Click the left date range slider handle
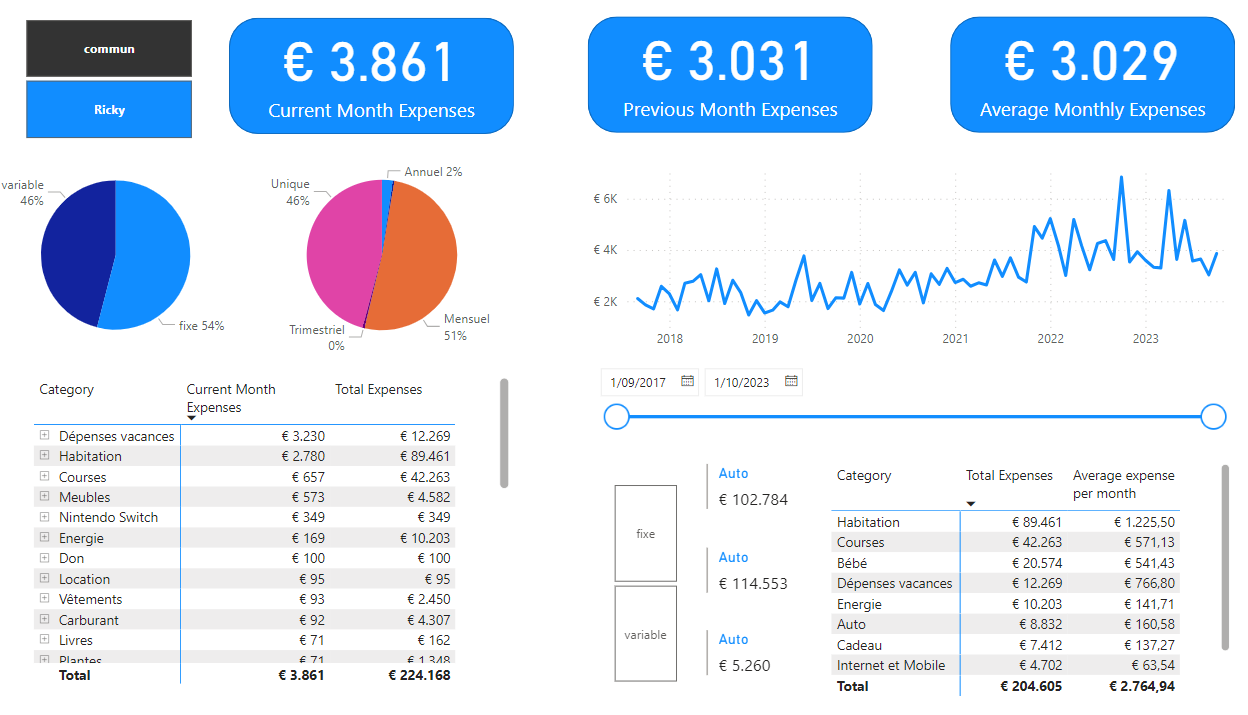Image resolution: width=1248 pixels, height=715 pixels. (616, 416)
